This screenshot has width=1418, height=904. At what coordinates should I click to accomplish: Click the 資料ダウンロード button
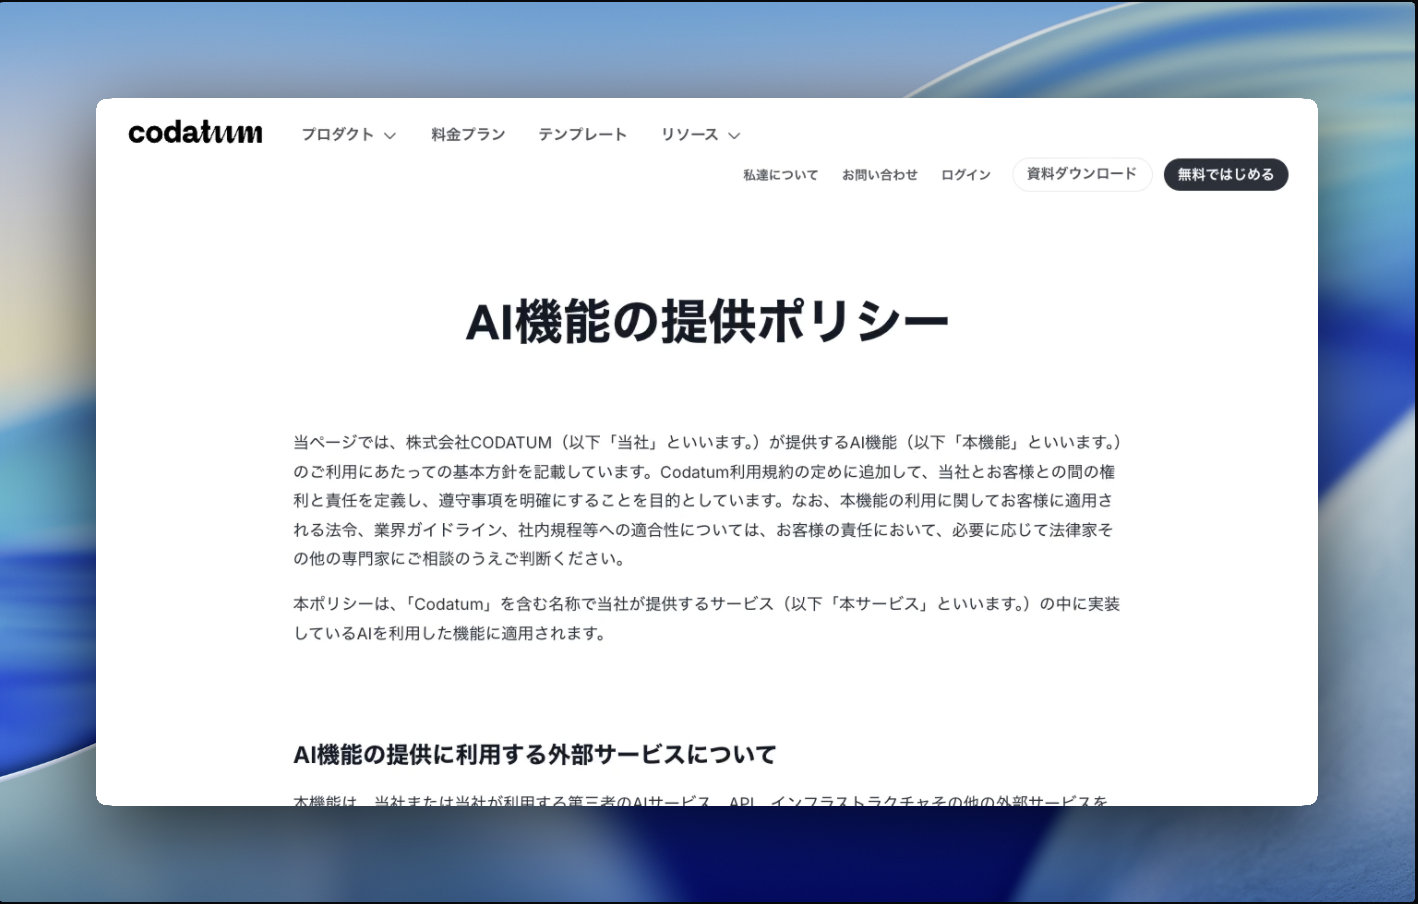pos(1082,174)
